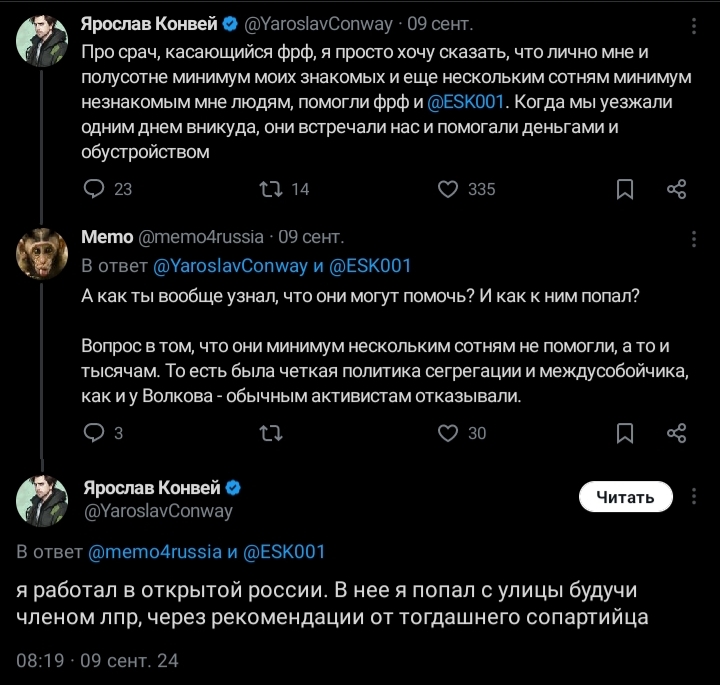Image resolution: width=720 pixels, height=685 pixels.
Task: Click the 08:19 · 09 сент. 24 timestamp
Action: pos(97,660)
